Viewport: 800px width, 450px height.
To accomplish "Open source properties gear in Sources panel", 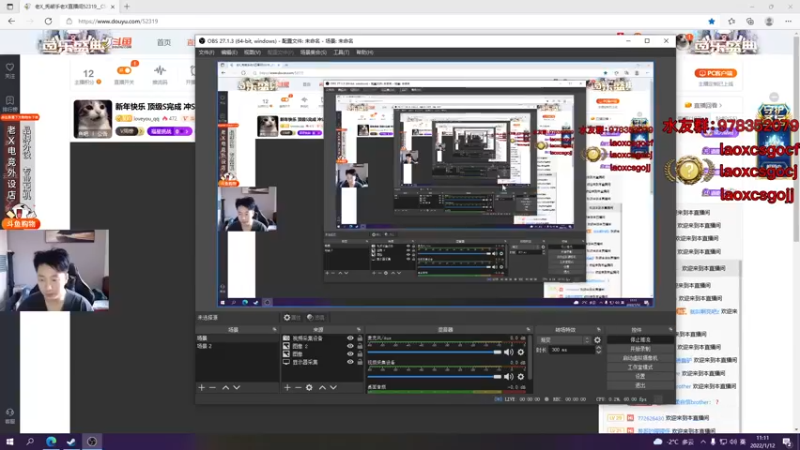I will (309, 388).
